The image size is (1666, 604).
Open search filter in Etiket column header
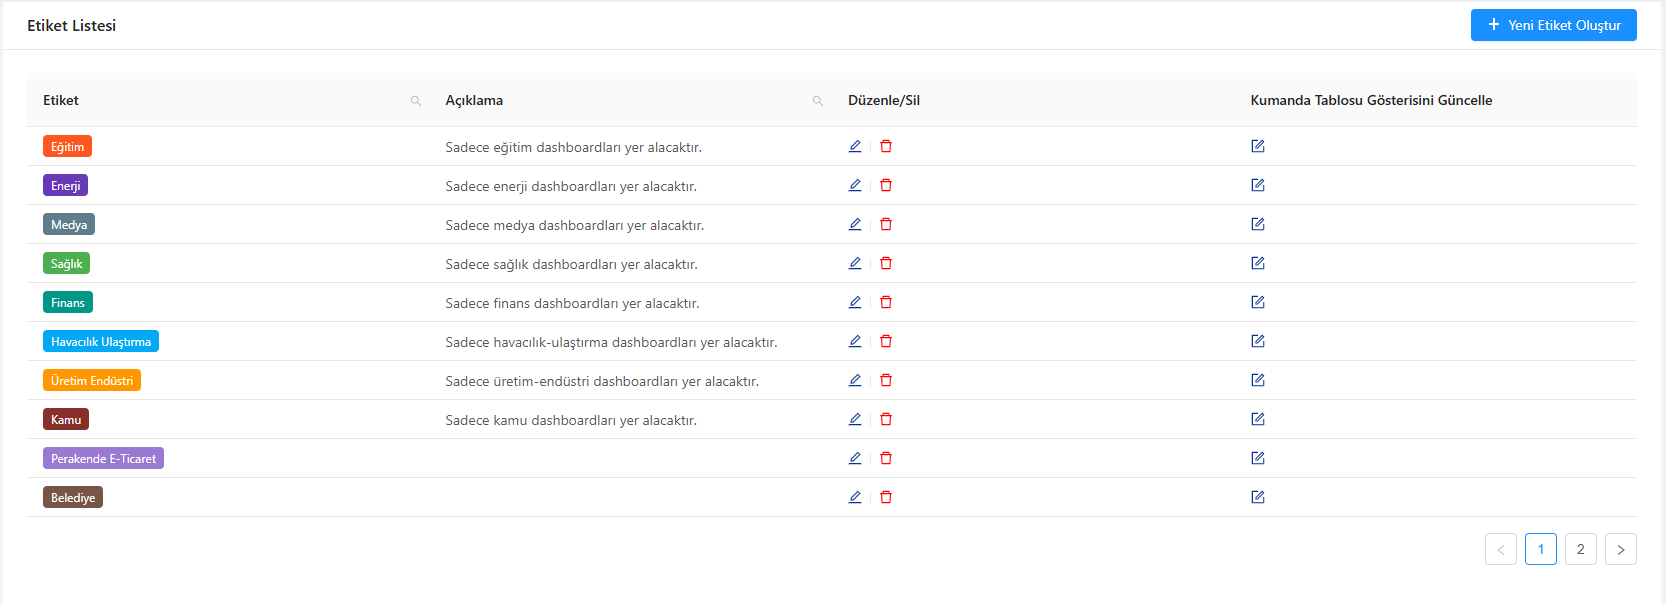click(x=416, y=101)
